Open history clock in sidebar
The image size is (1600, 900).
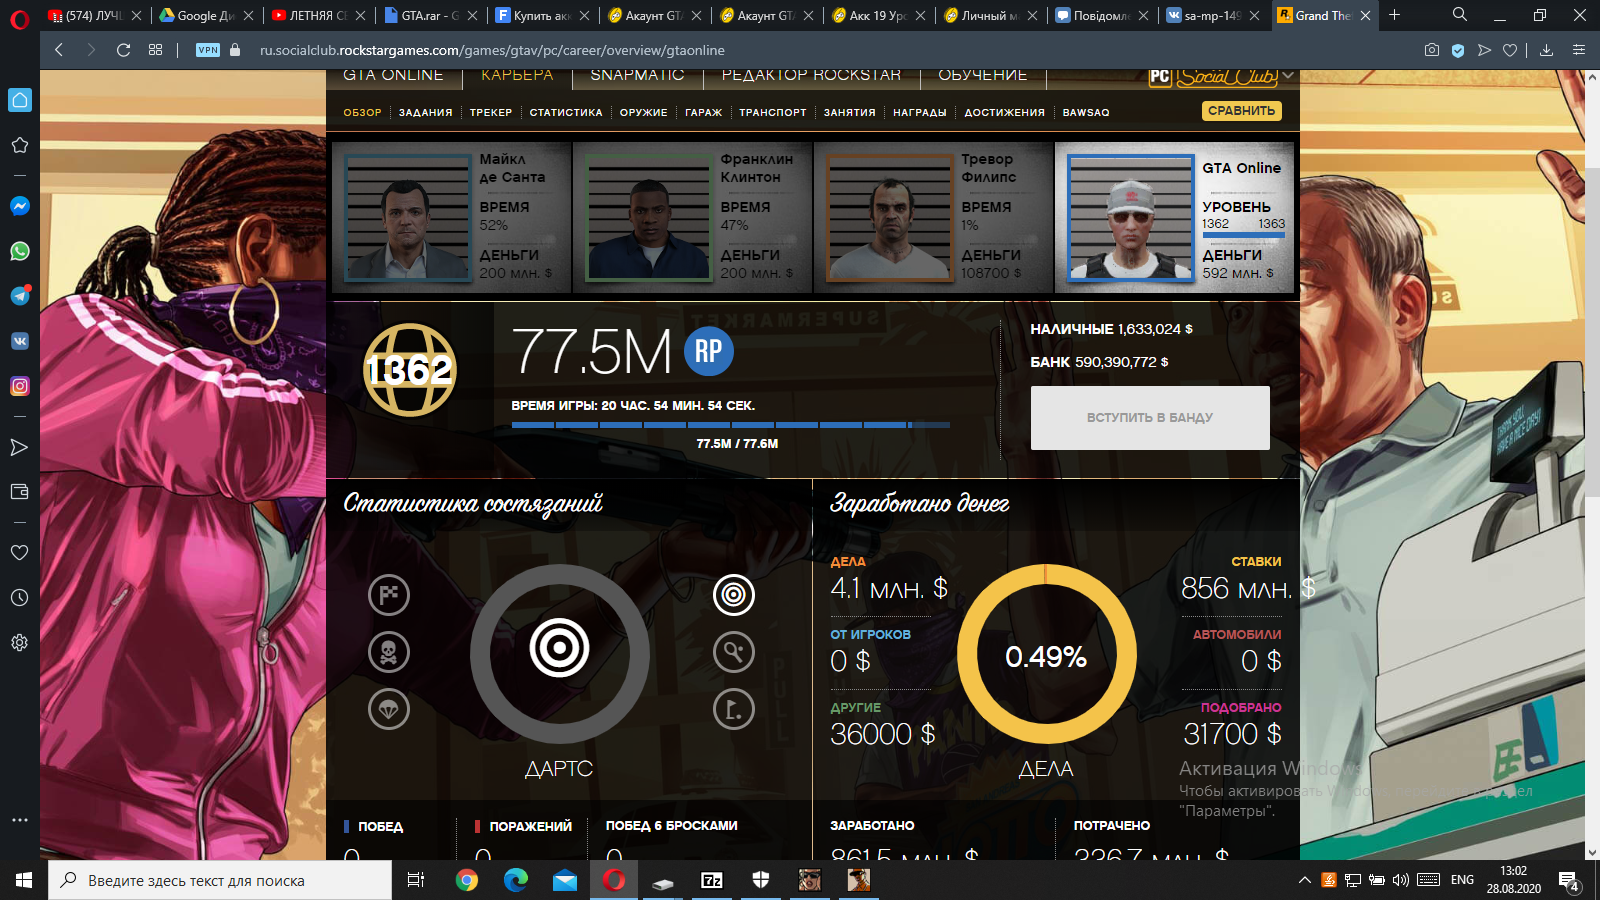pyautogui.click(x=20, y=597)
